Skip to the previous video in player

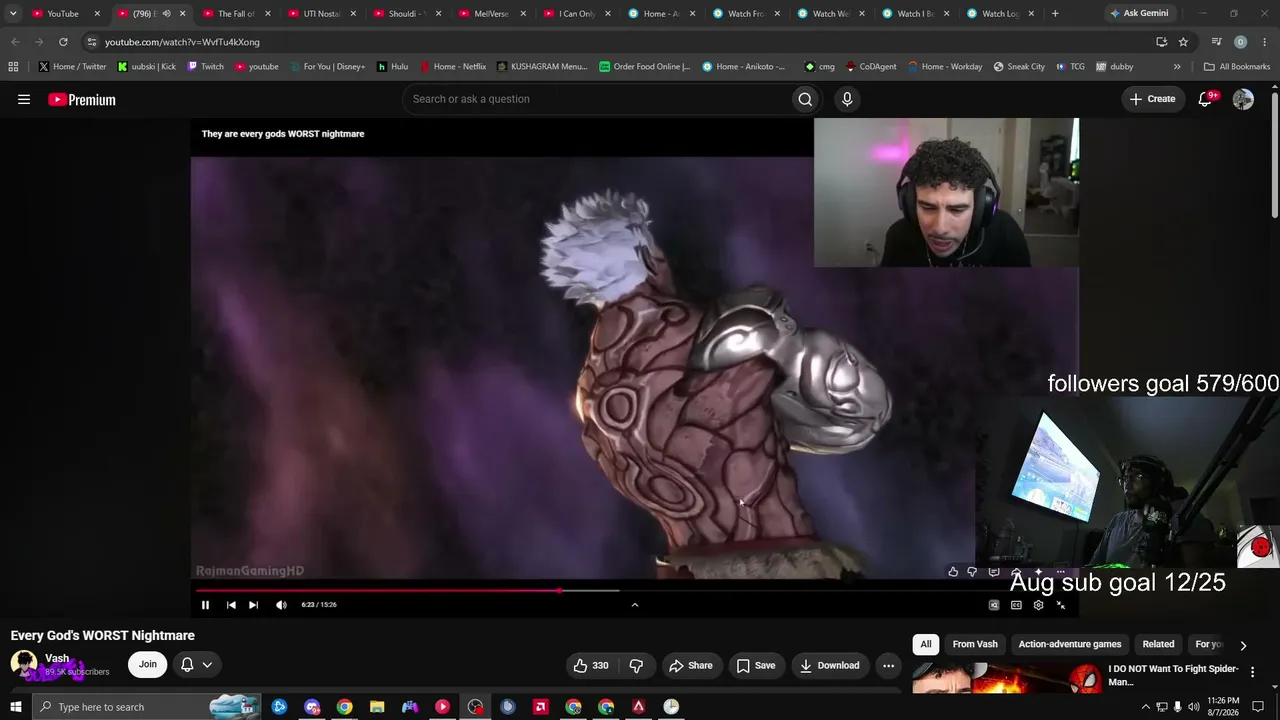pyautogui.click(x=231, y=605)
